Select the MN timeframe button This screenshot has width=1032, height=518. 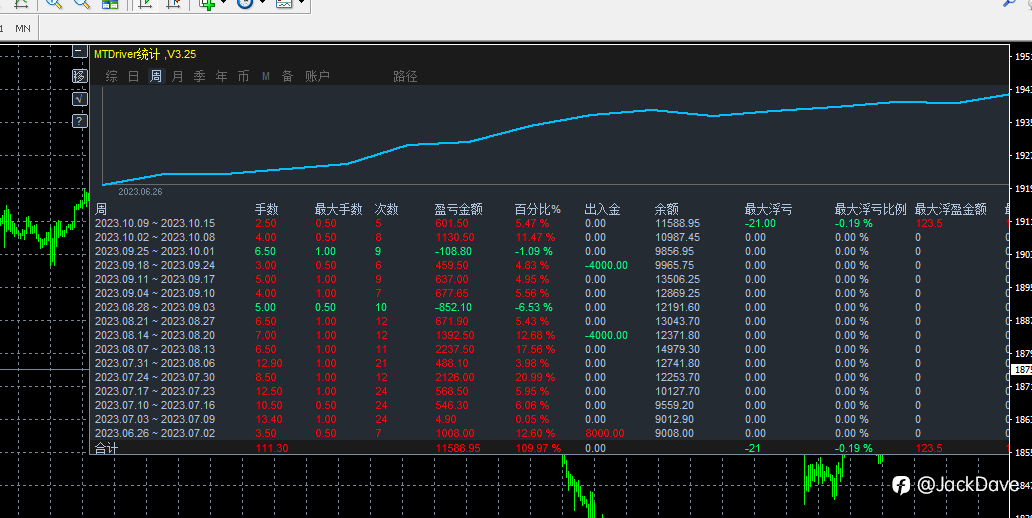(23, 28)
